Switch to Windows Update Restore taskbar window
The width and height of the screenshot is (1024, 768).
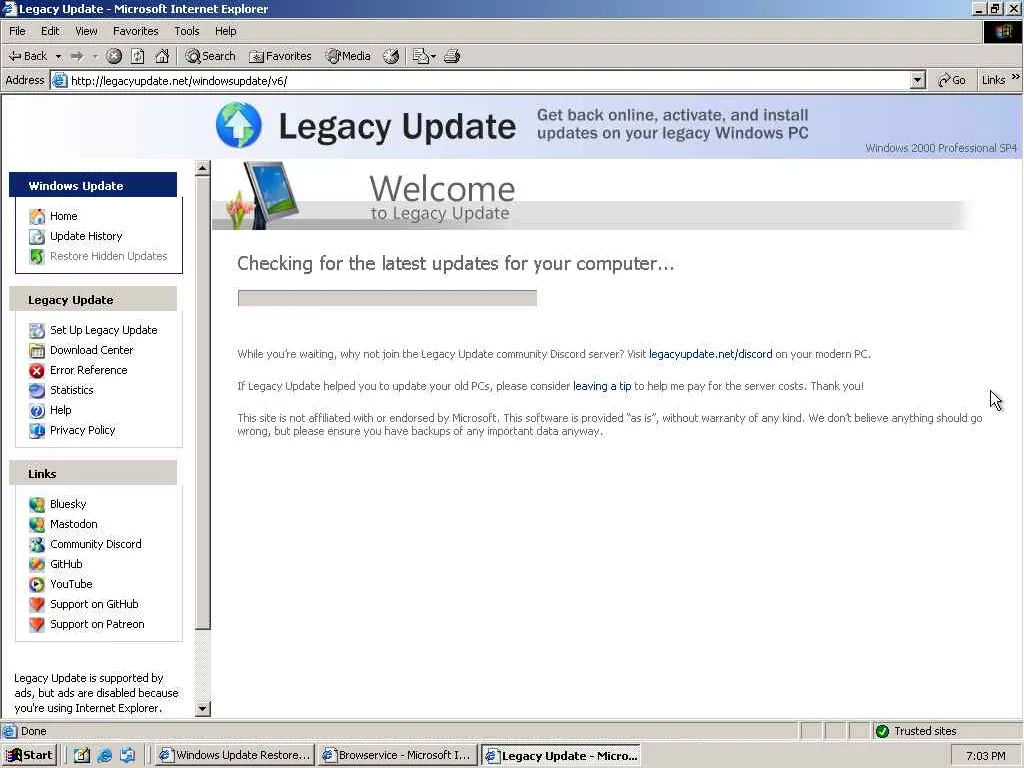click(x=235, y=755)
